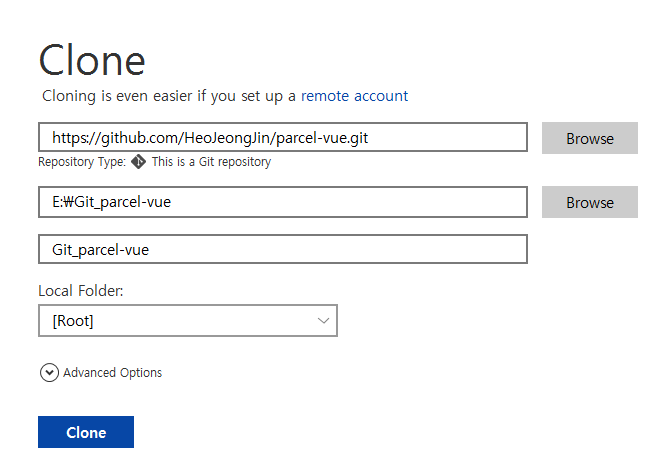The height and width of the screenshot is (473, 670).
Task: Start cloning with the blue Clone button
Action: point(86,432)
